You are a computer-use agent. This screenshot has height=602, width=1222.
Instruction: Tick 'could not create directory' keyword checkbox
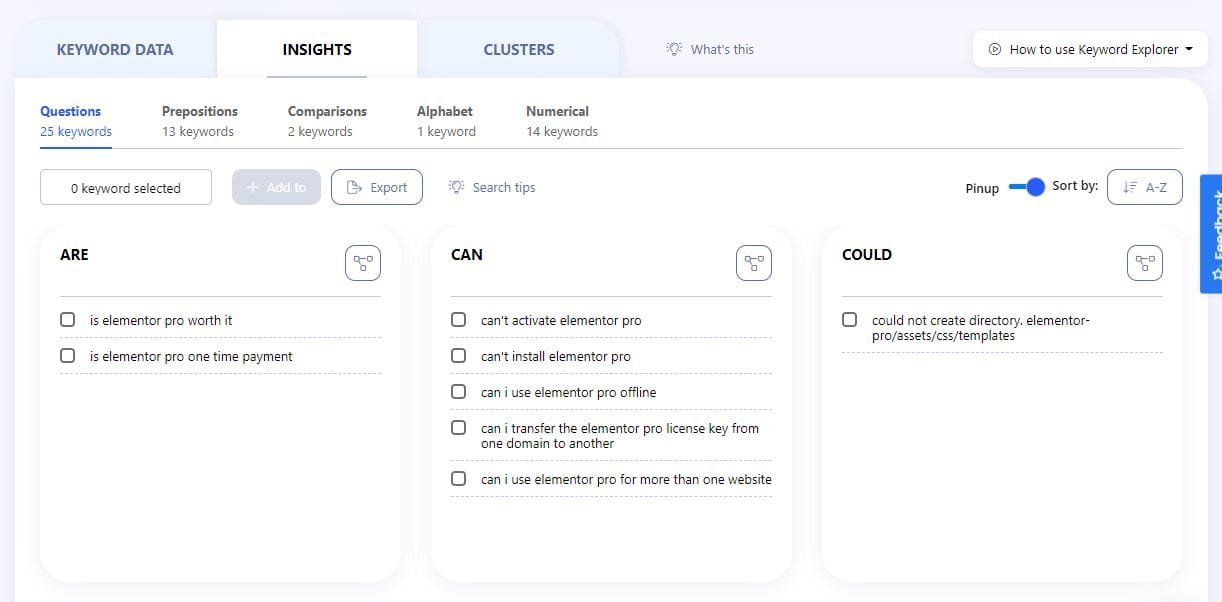pos(849,320)
